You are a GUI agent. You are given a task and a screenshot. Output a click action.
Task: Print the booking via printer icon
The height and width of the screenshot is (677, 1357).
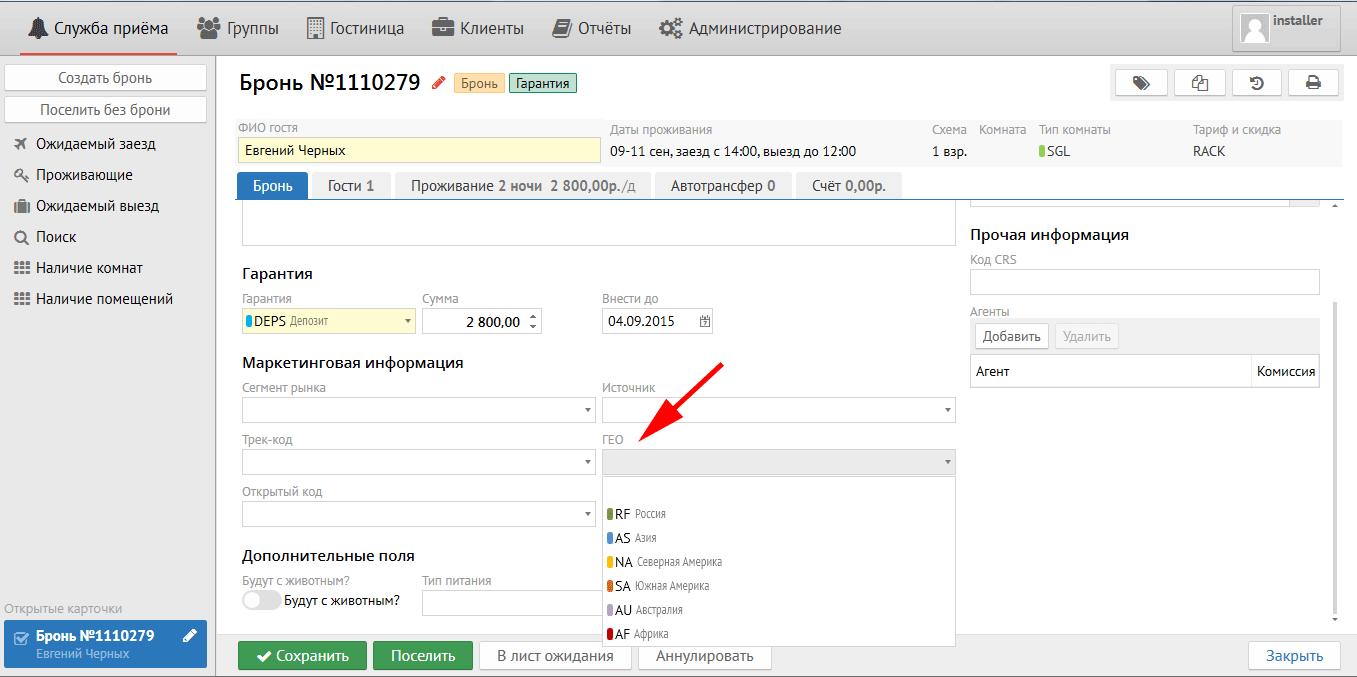(1313, 83)
